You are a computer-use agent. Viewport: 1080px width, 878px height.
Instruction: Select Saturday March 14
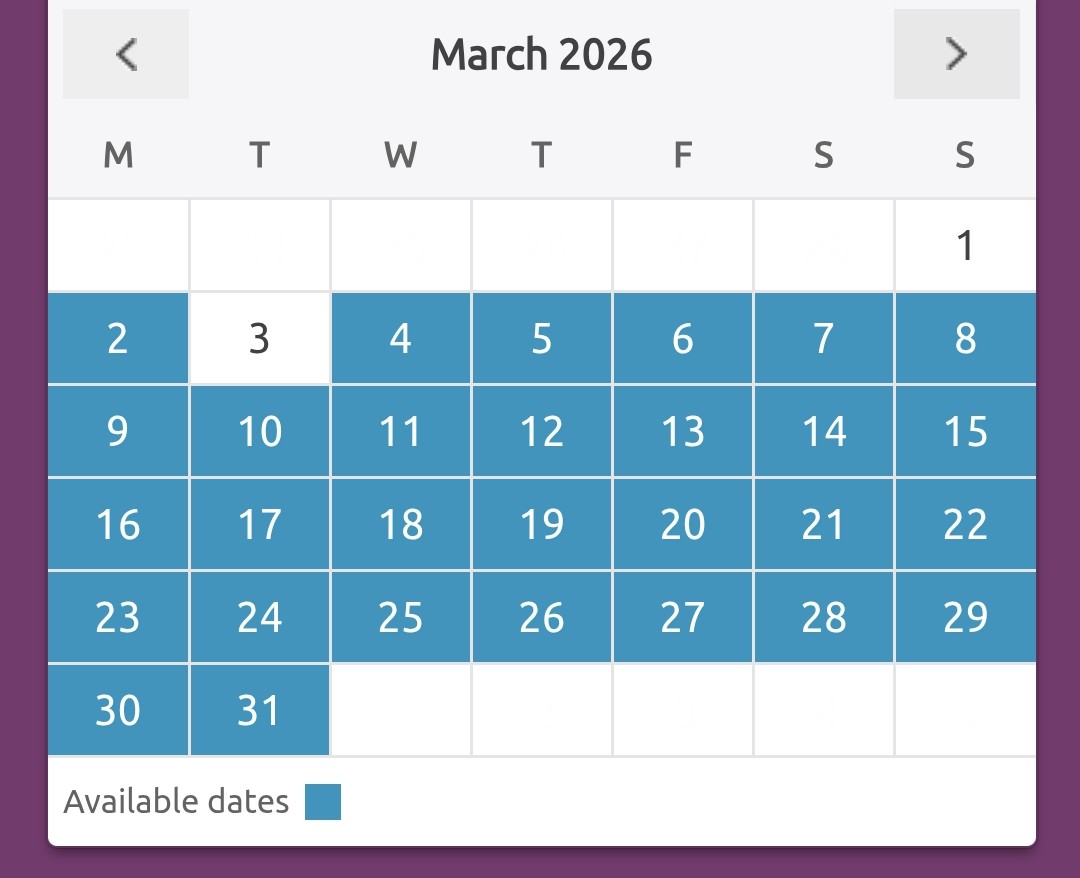click(x=824, y=432)
